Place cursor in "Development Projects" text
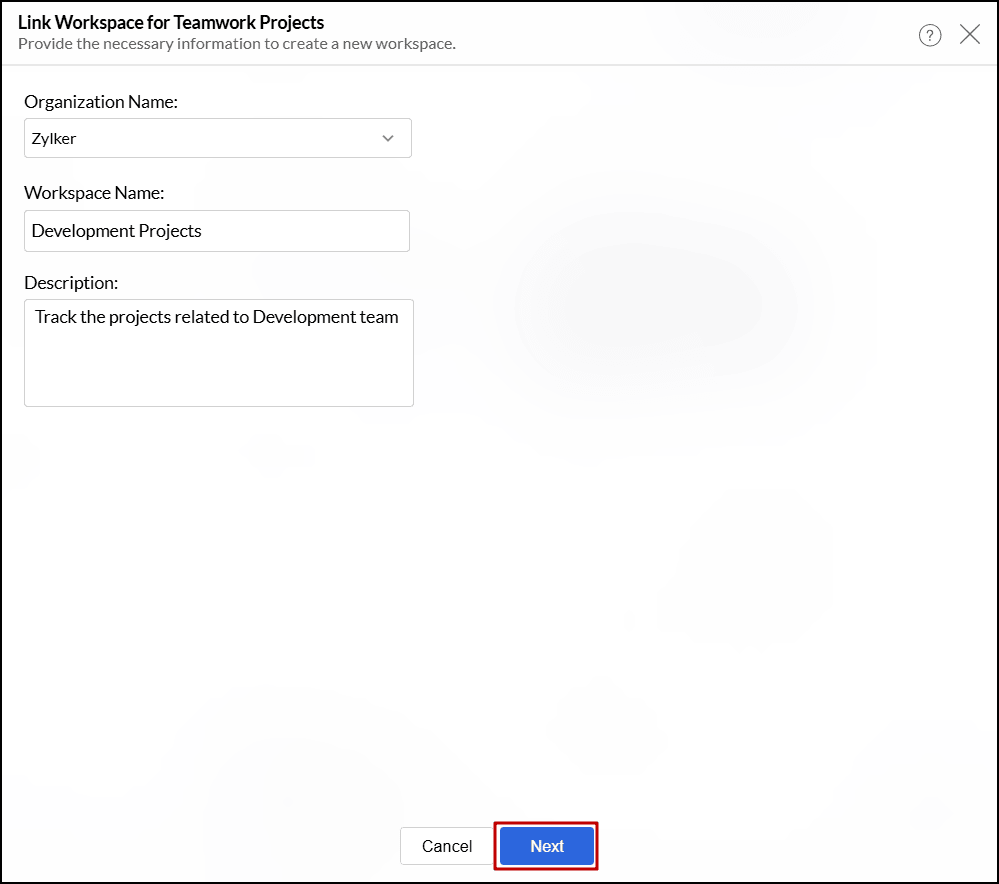 (x=117, y=231)
